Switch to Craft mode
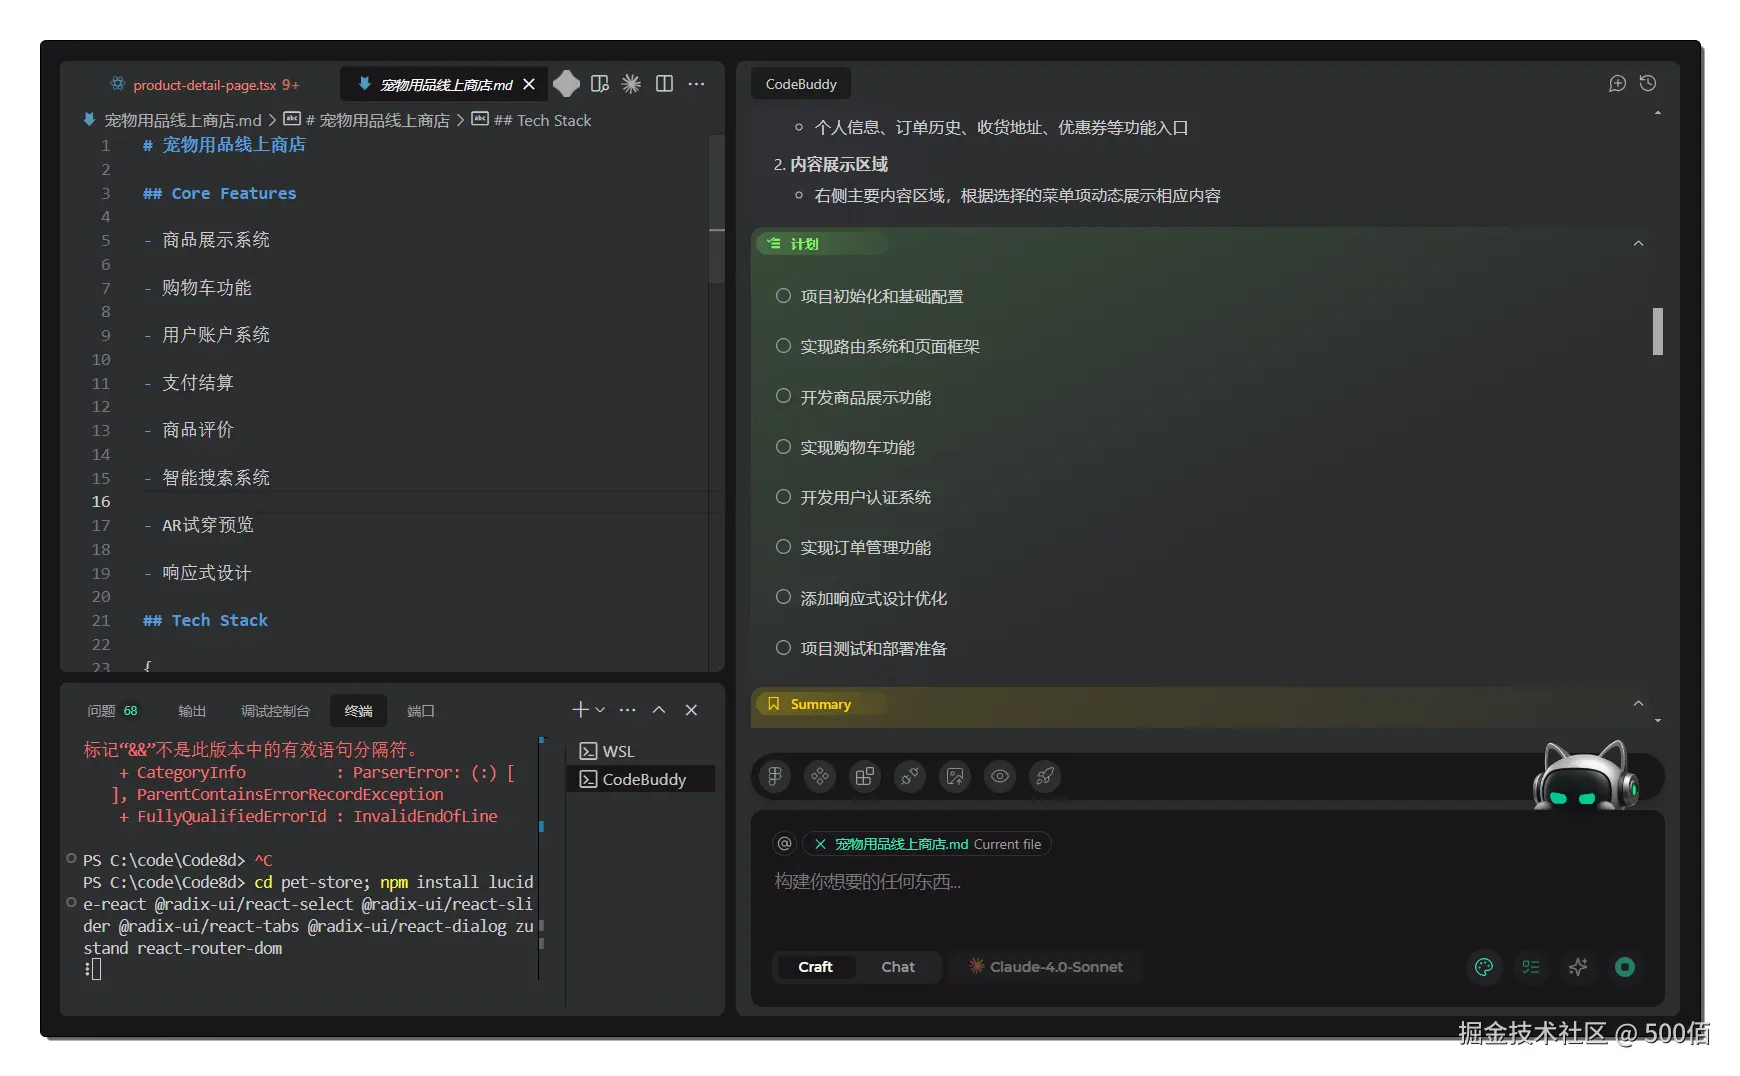 (x=815, y=967)
